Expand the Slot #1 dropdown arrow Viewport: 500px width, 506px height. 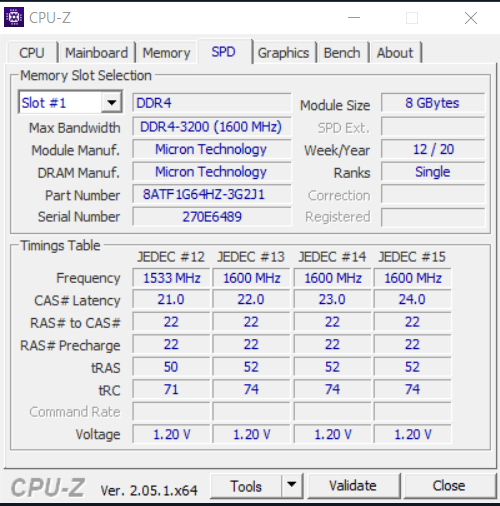coord(111,102)
